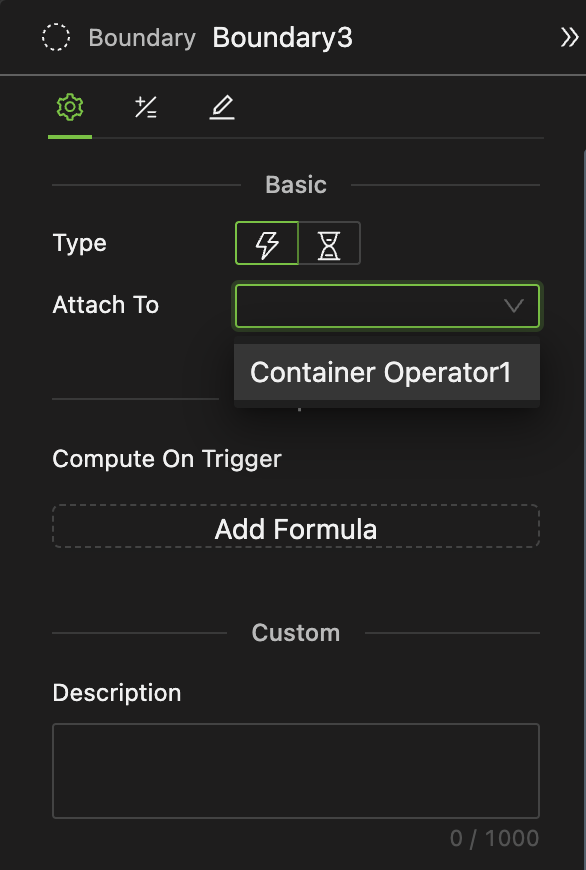Focus the Description text area
The height and width of the screenshot is (870, 586).
296,771
